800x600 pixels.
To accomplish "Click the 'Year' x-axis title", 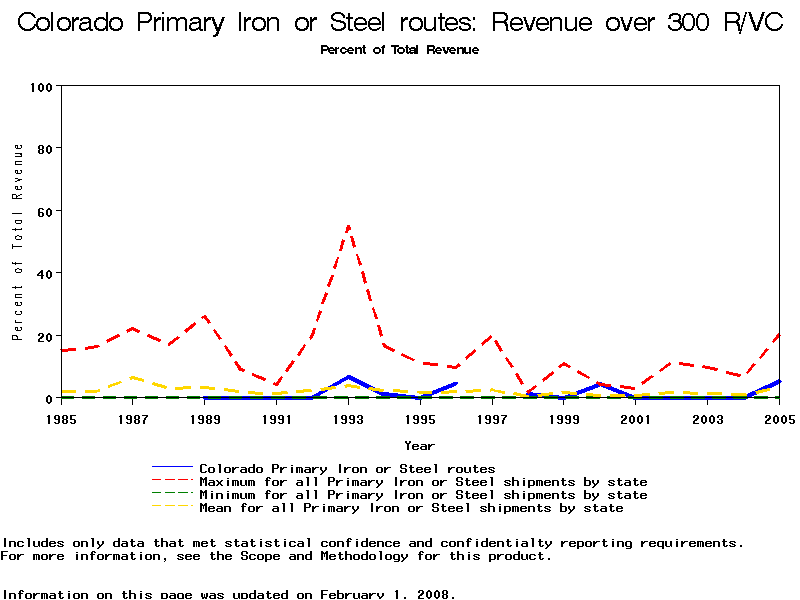I will (x=419, y=445).
